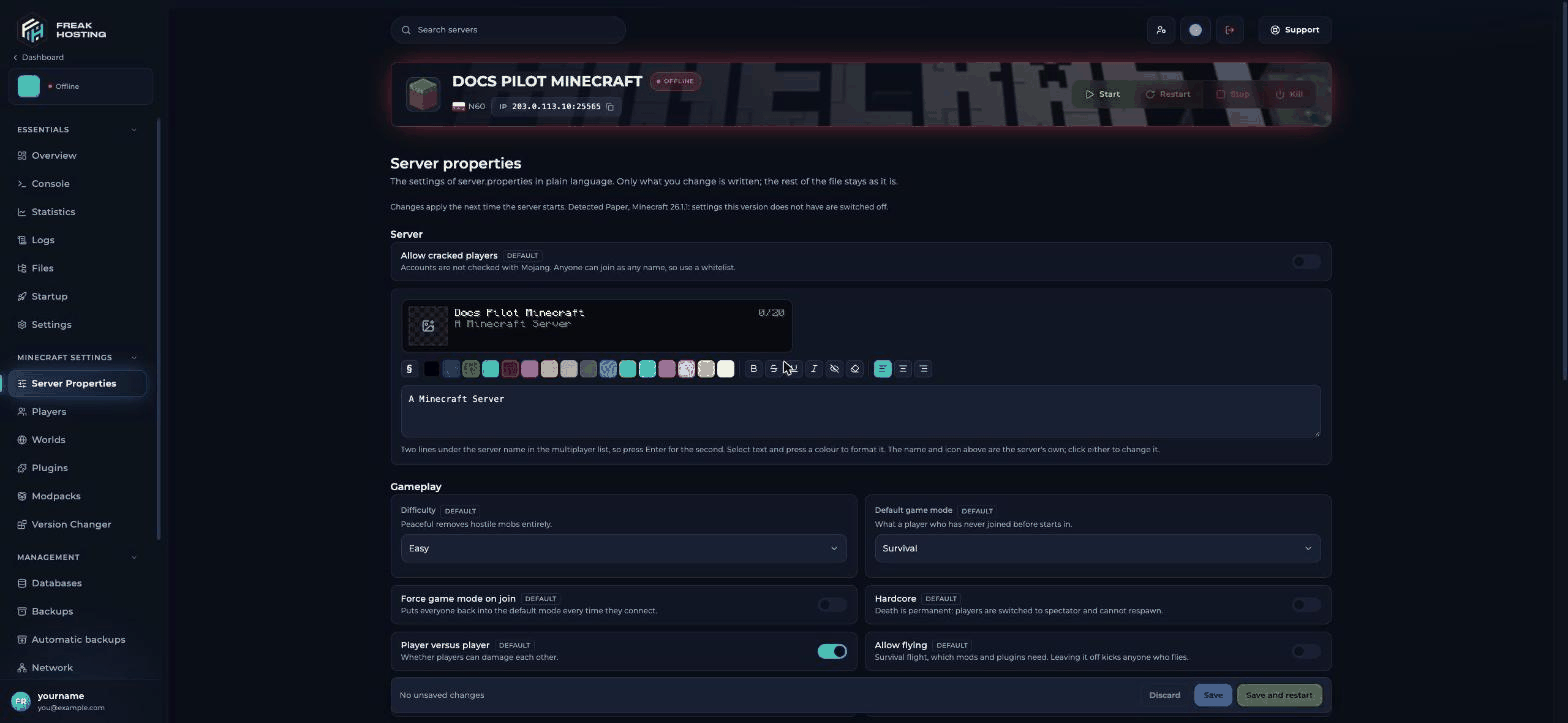
Task: Toggle Allow cracked players
Action: [1306, 261]
